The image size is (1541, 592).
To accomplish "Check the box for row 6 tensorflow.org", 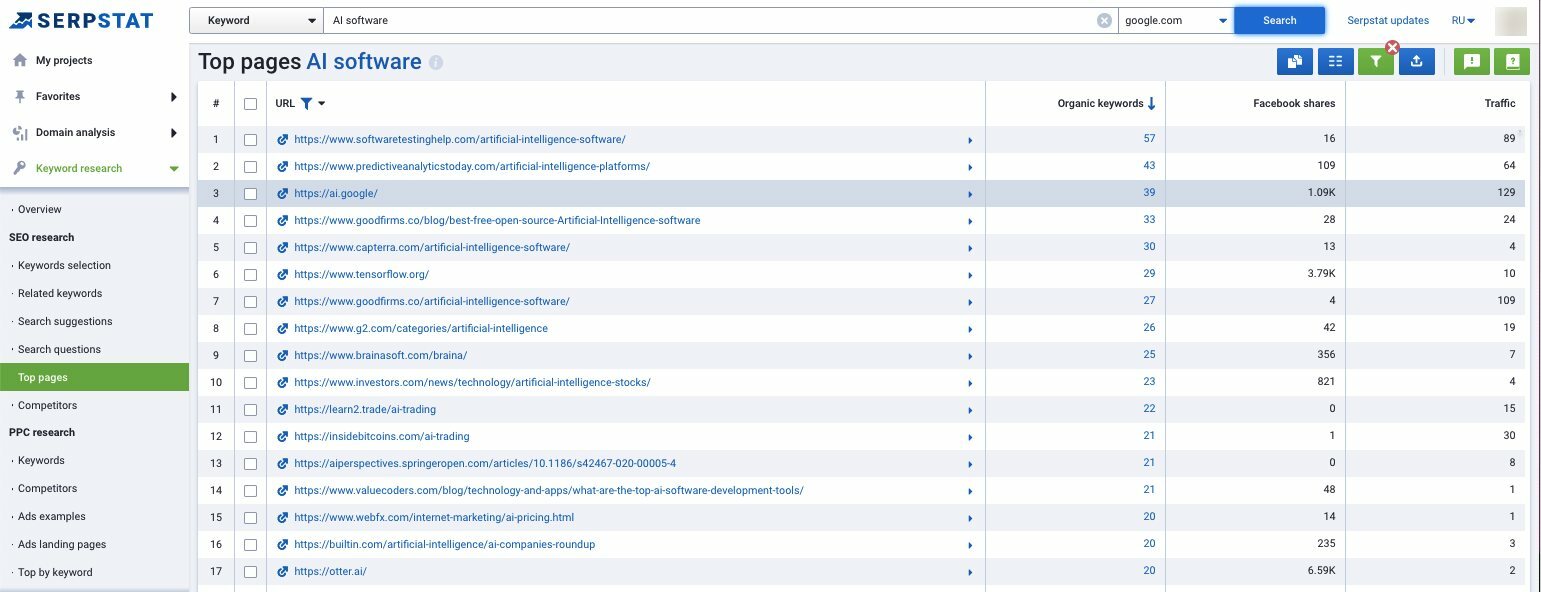I will (250, 275).
